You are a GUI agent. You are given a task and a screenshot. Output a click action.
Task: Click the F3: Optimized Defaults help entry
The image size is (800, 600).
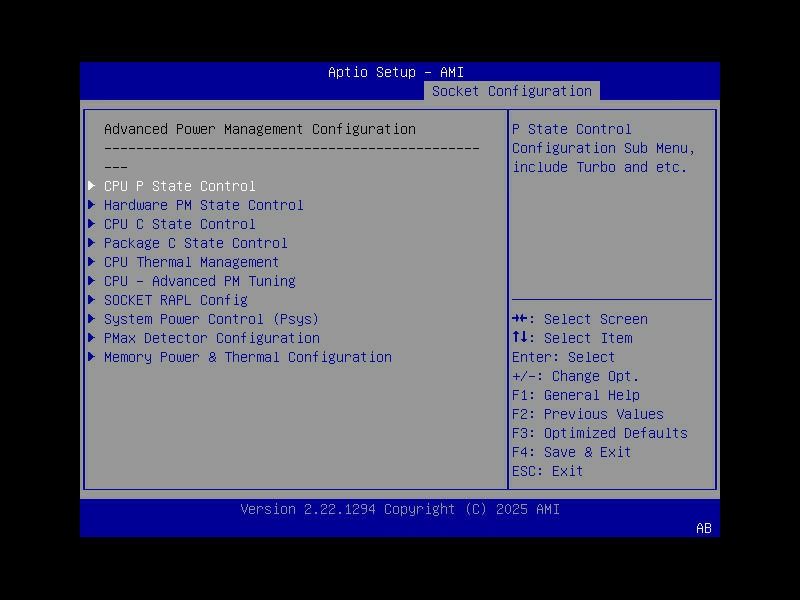pos(597,432)
